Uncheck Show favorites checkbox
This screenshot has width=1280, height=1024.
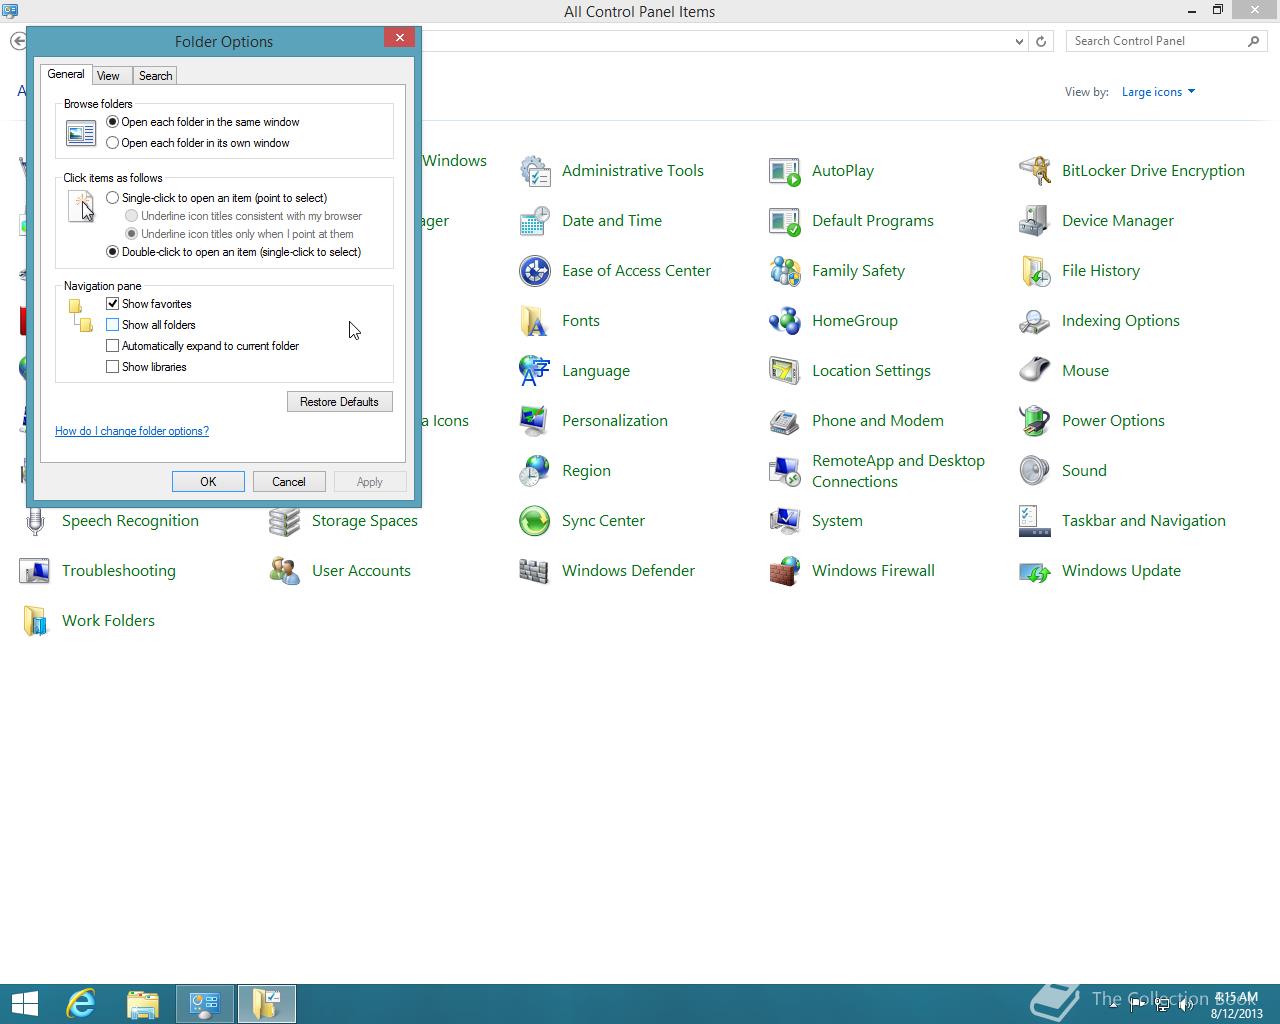click(x=112, y=304)
